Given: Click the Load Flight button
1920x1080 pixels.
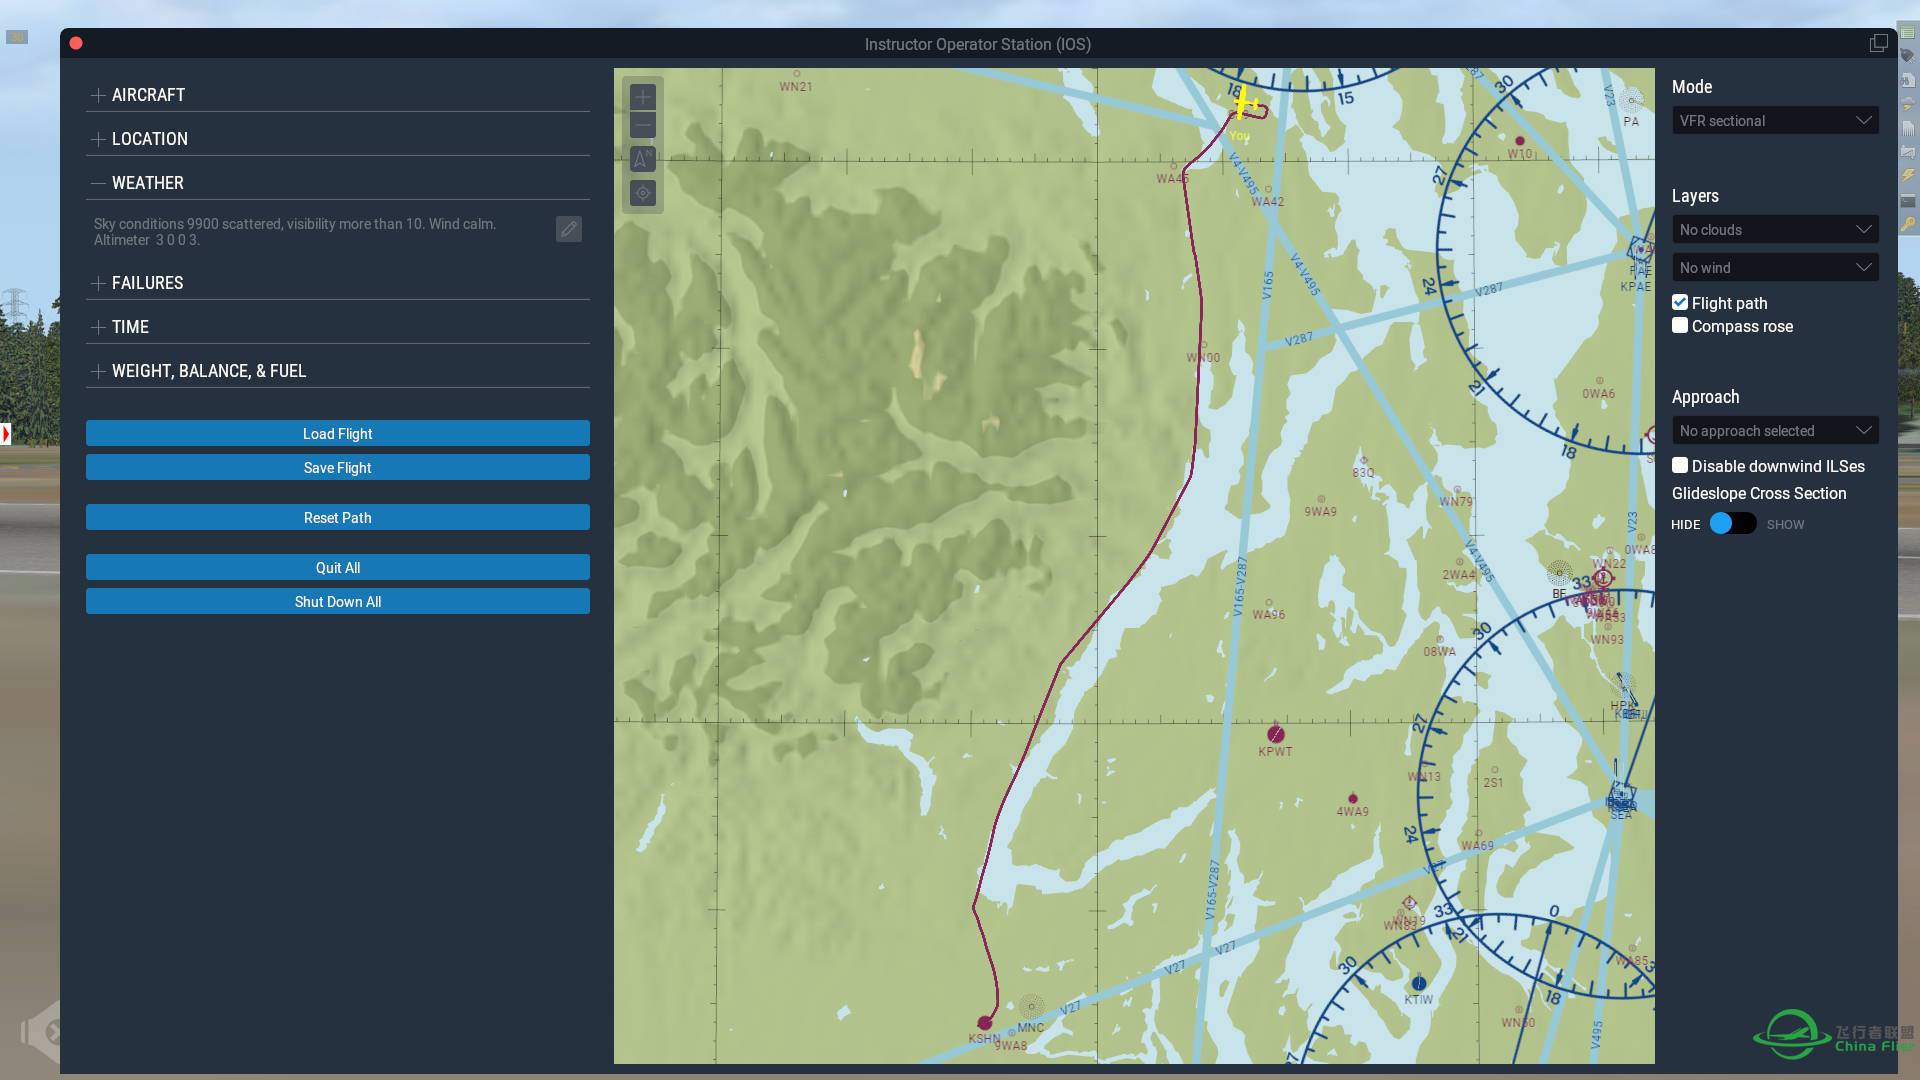Looking at the screenshot, I should (336, 433).
